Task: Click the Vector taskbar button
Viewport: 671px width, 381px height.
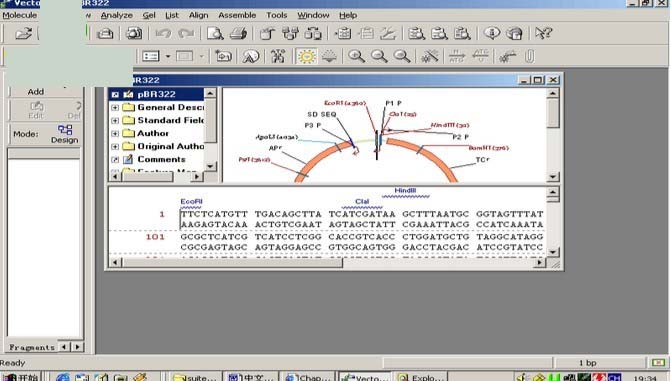Action: click(x=365, y=377)
